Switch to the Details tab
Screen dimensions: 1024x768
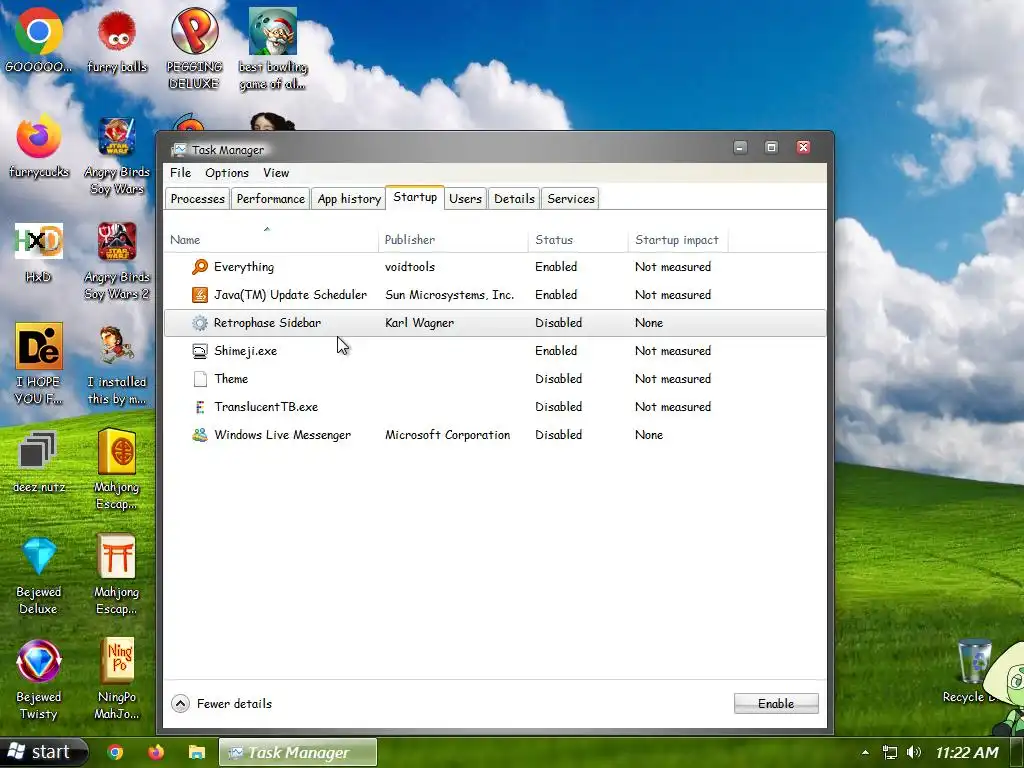(514, 199)
